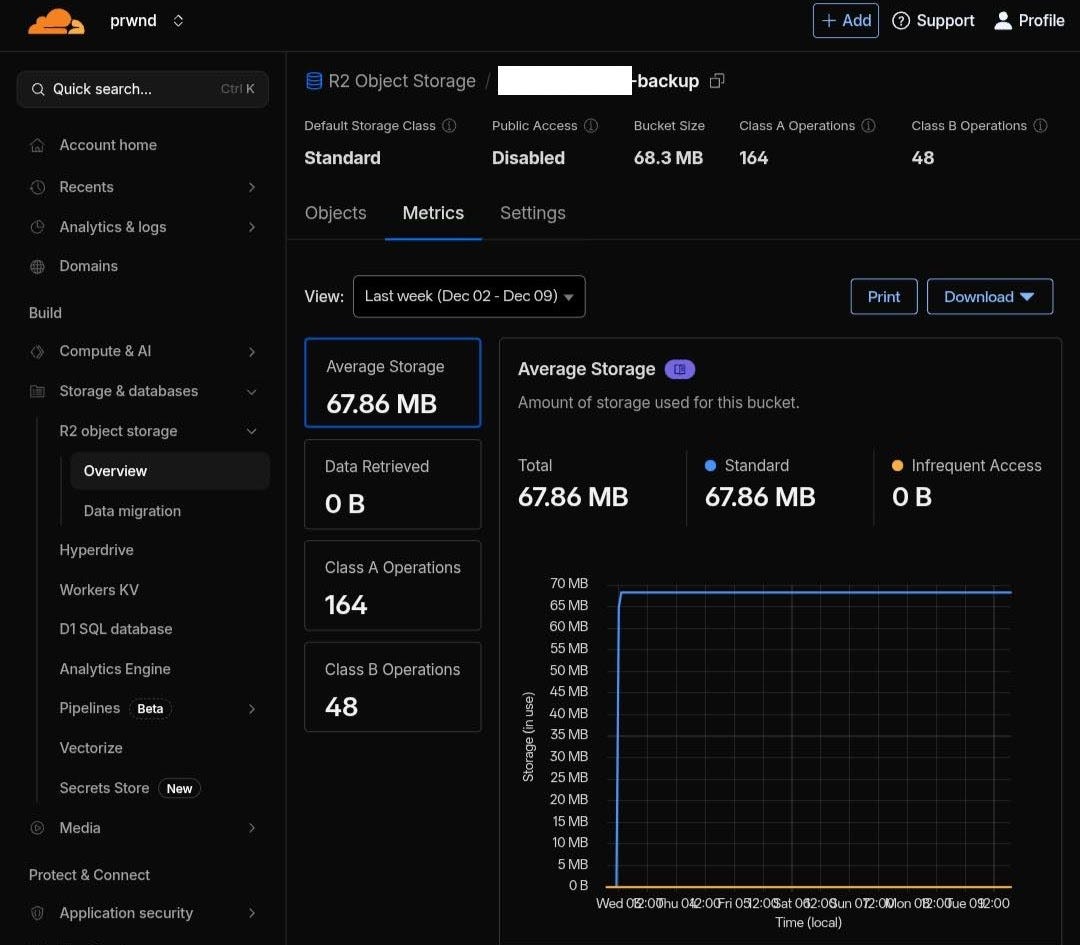Expand Pipelines Beta chevron

[x=251, y=709]
